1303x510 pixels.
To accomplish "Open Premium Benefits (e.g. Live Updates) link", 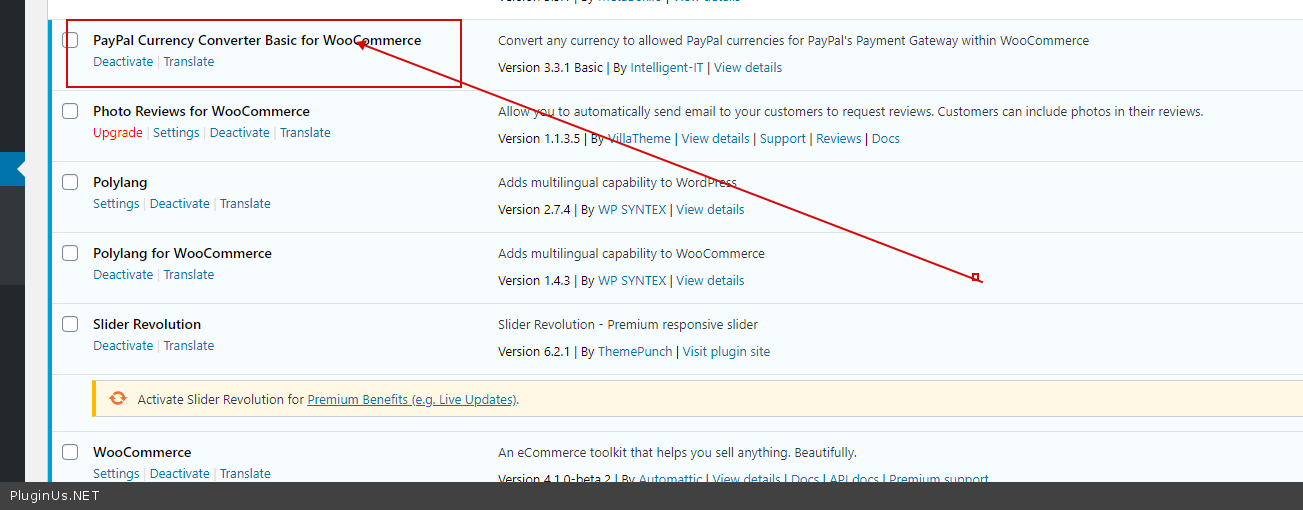I will point(411,399).
